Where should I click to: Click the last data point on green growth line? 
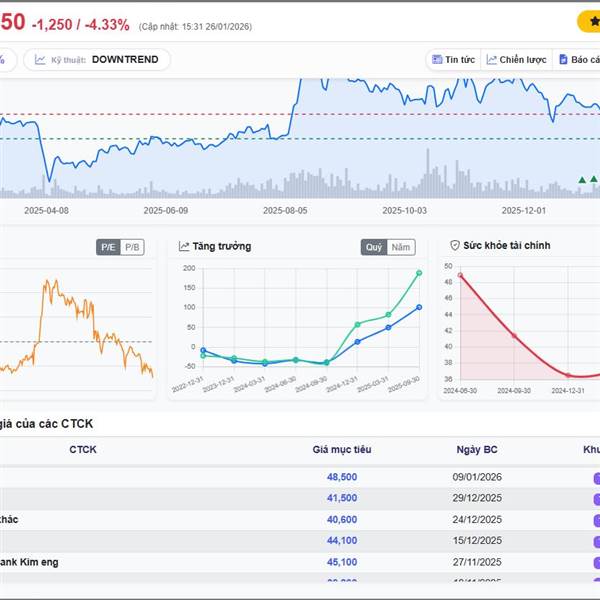[x=419, y=273]
